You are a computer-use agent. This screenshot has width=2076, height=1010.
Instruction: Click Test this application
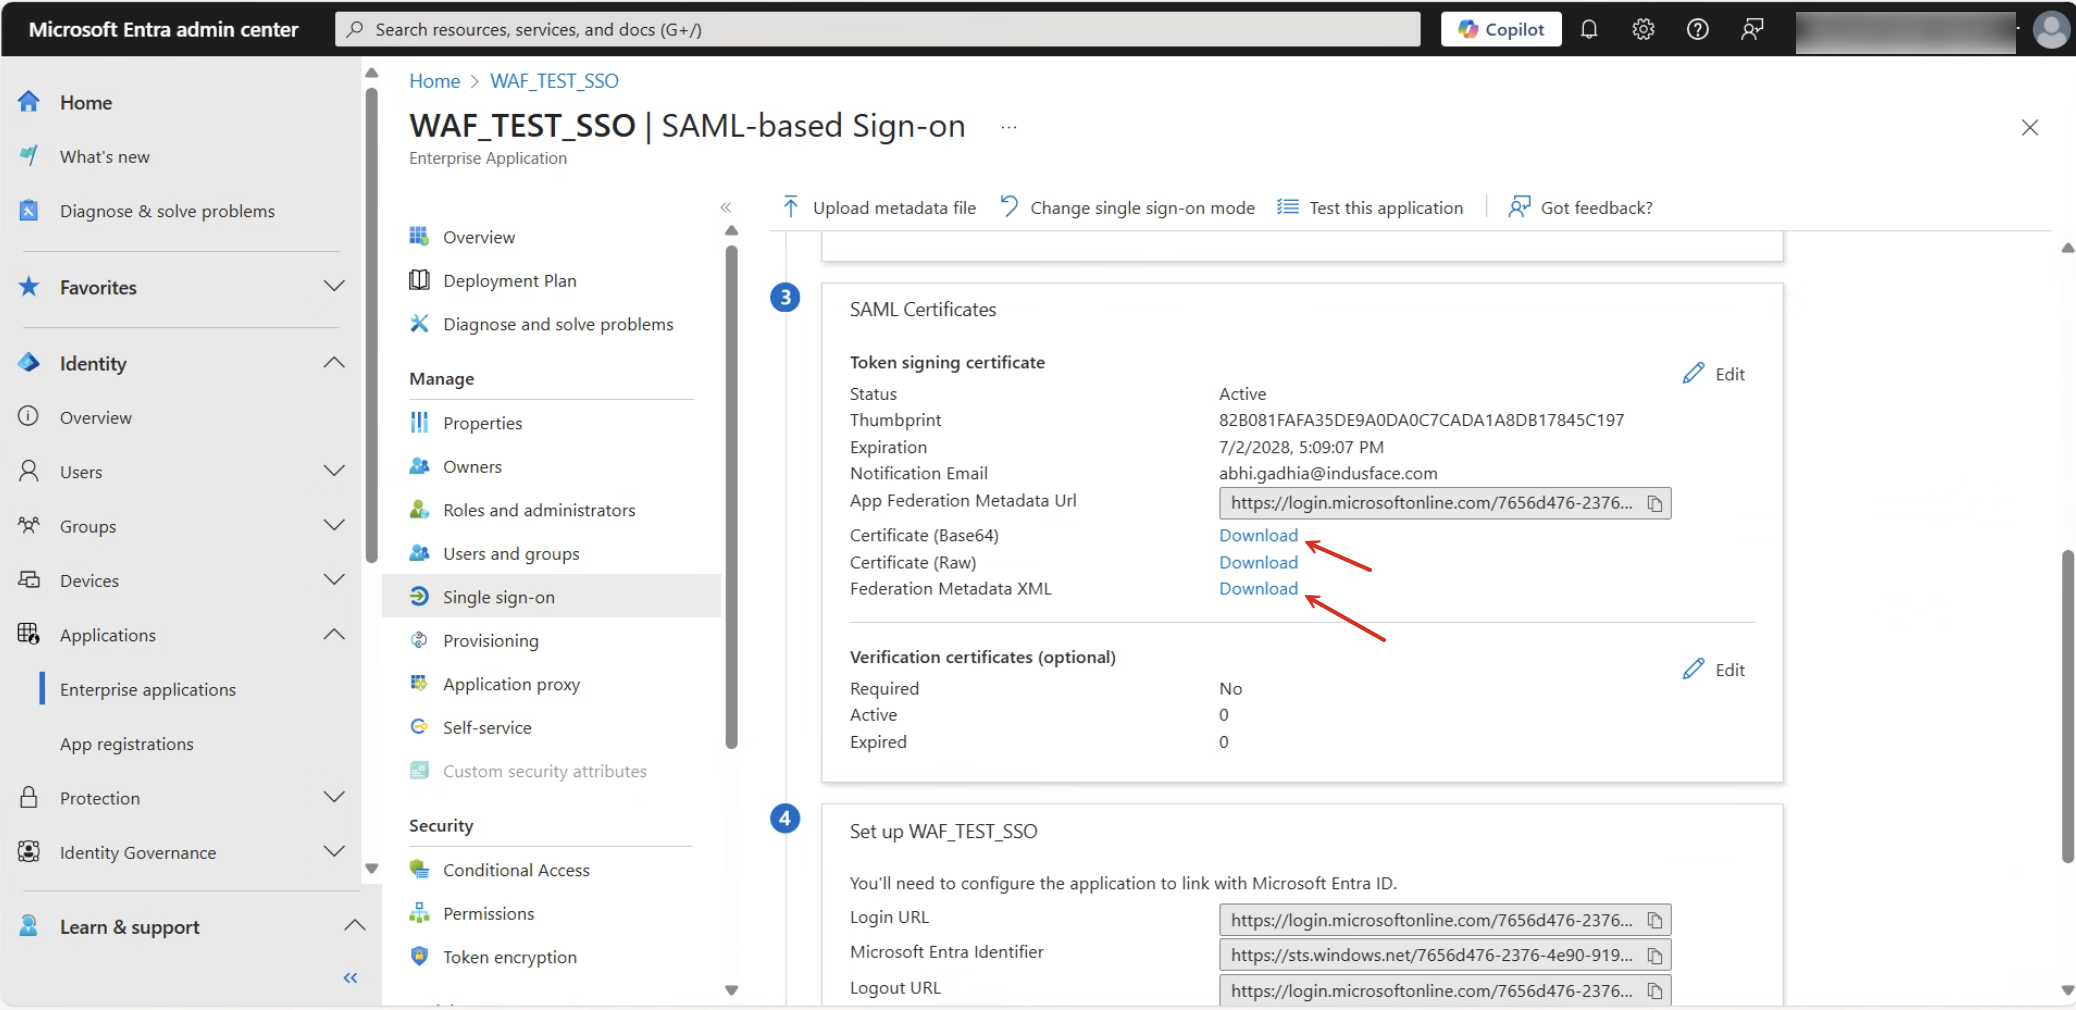(1370, 207)
